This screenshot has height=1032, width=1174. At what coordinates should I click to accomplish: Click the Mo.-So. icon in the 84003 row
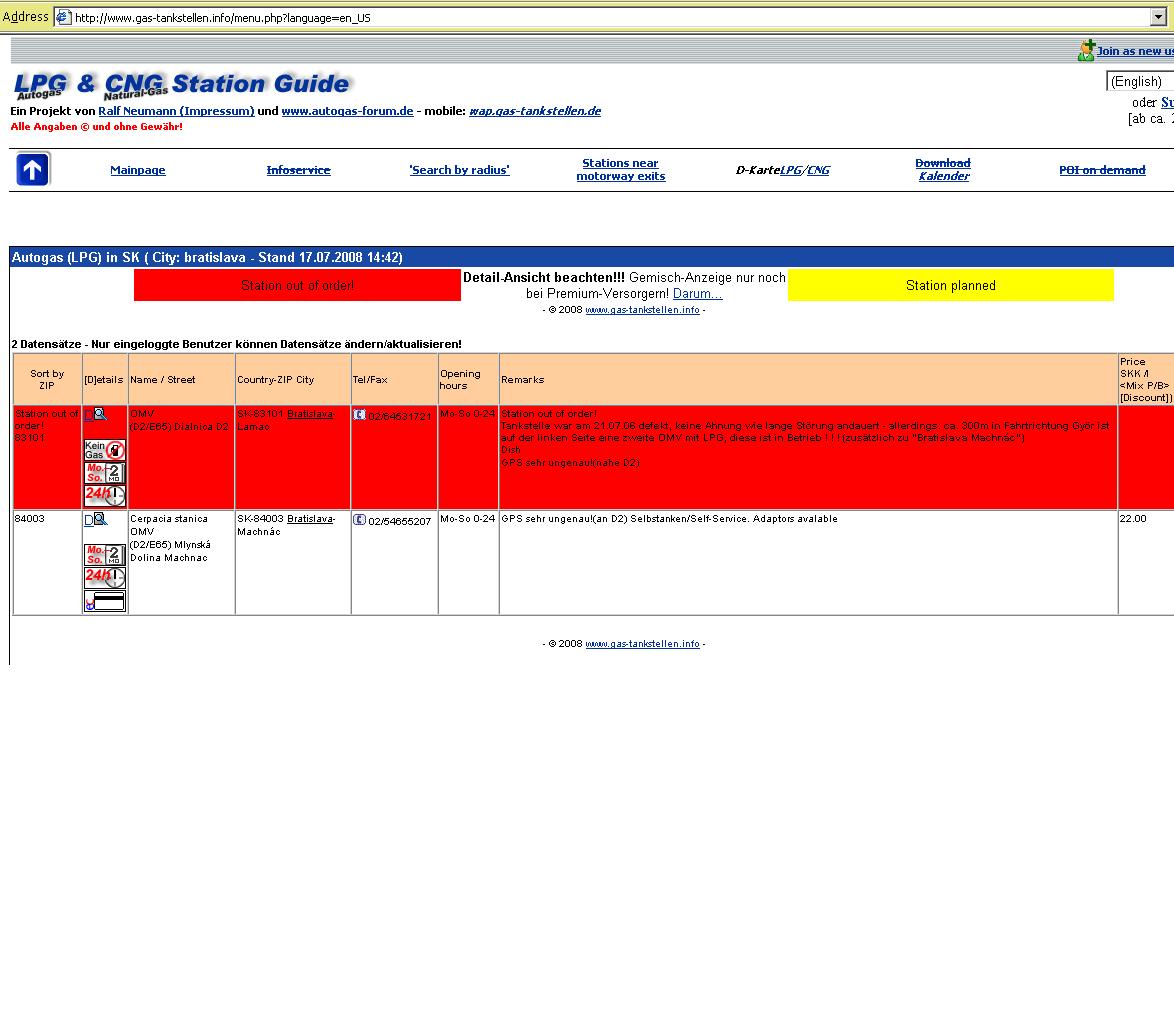[104, 554]
